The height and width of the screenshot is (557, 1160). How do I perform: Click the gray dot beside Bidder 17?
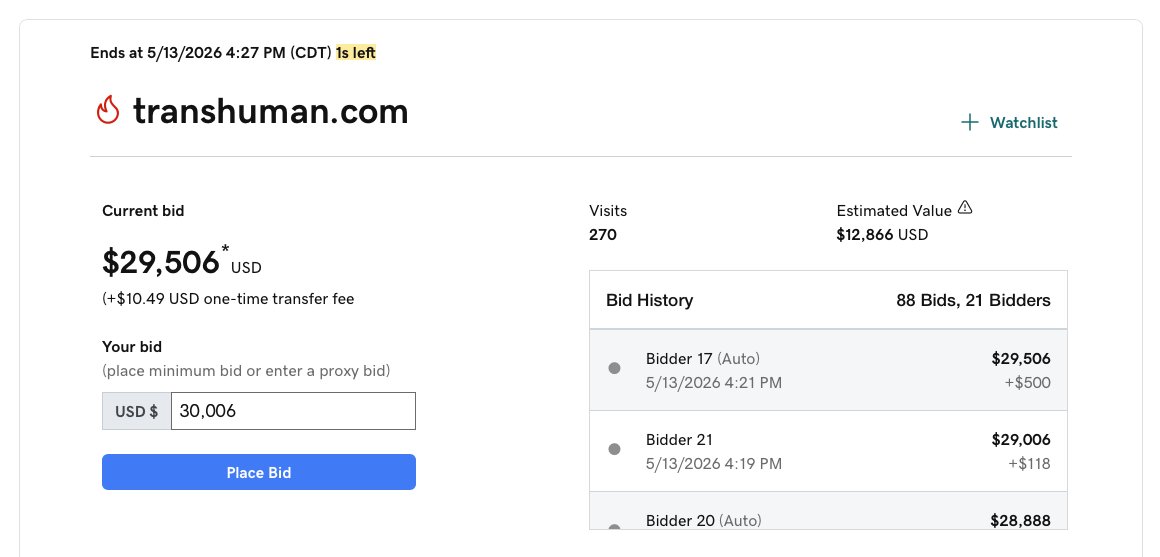click(x=614, y=368)
